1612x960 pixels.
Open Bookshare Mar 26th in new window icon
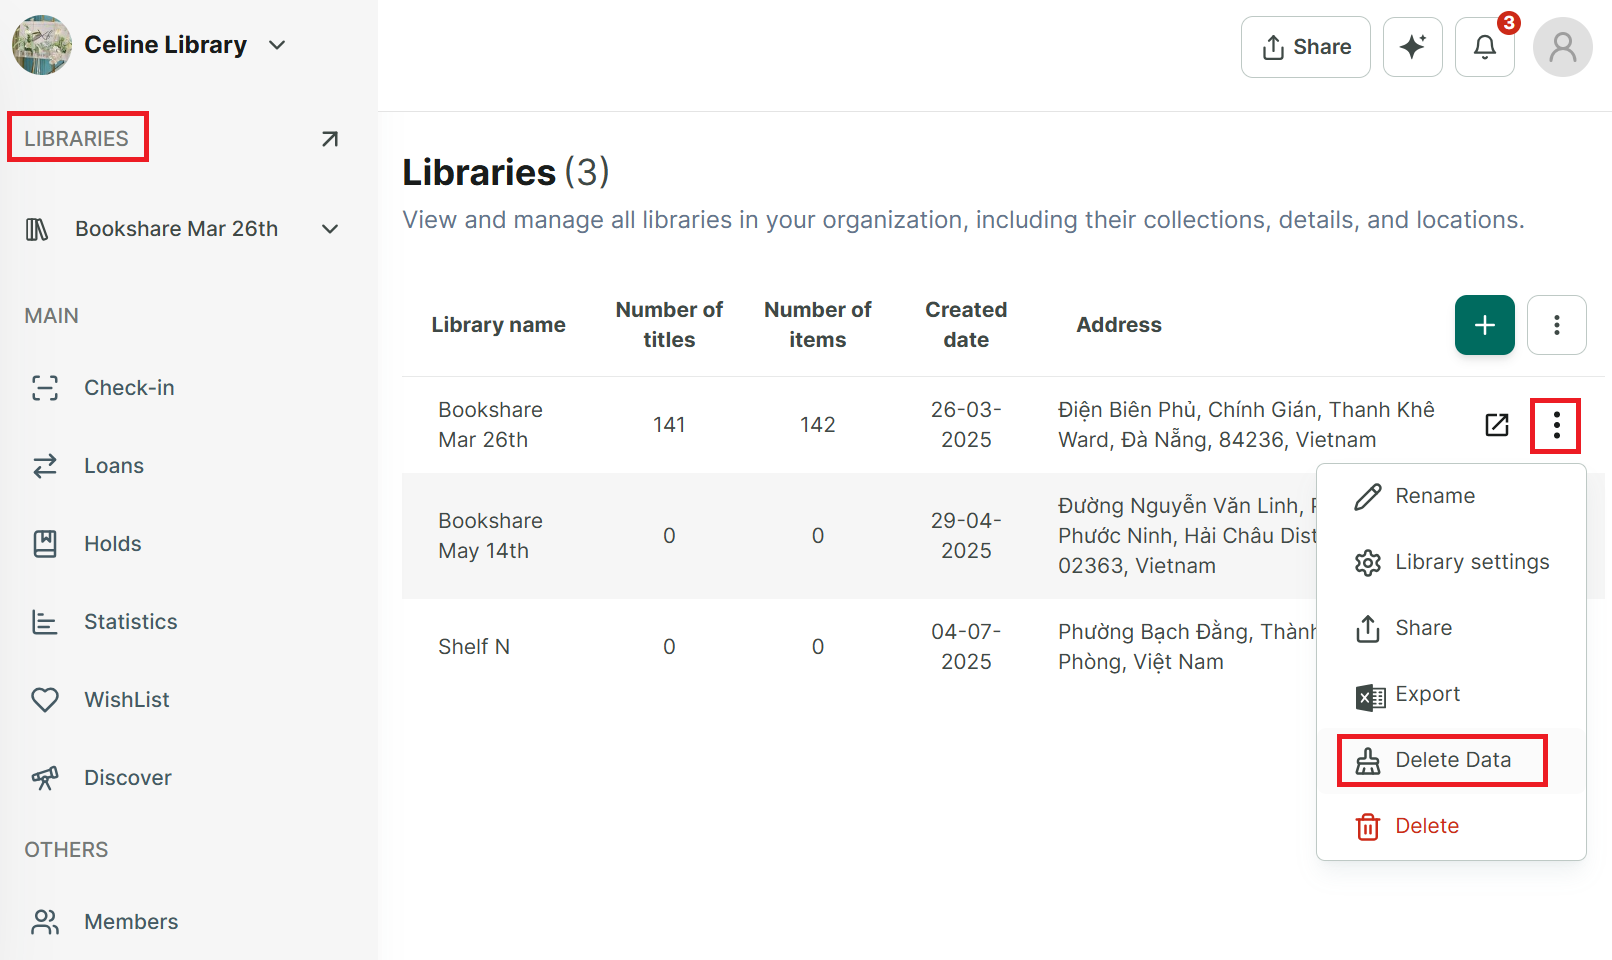coord(1497,425)
